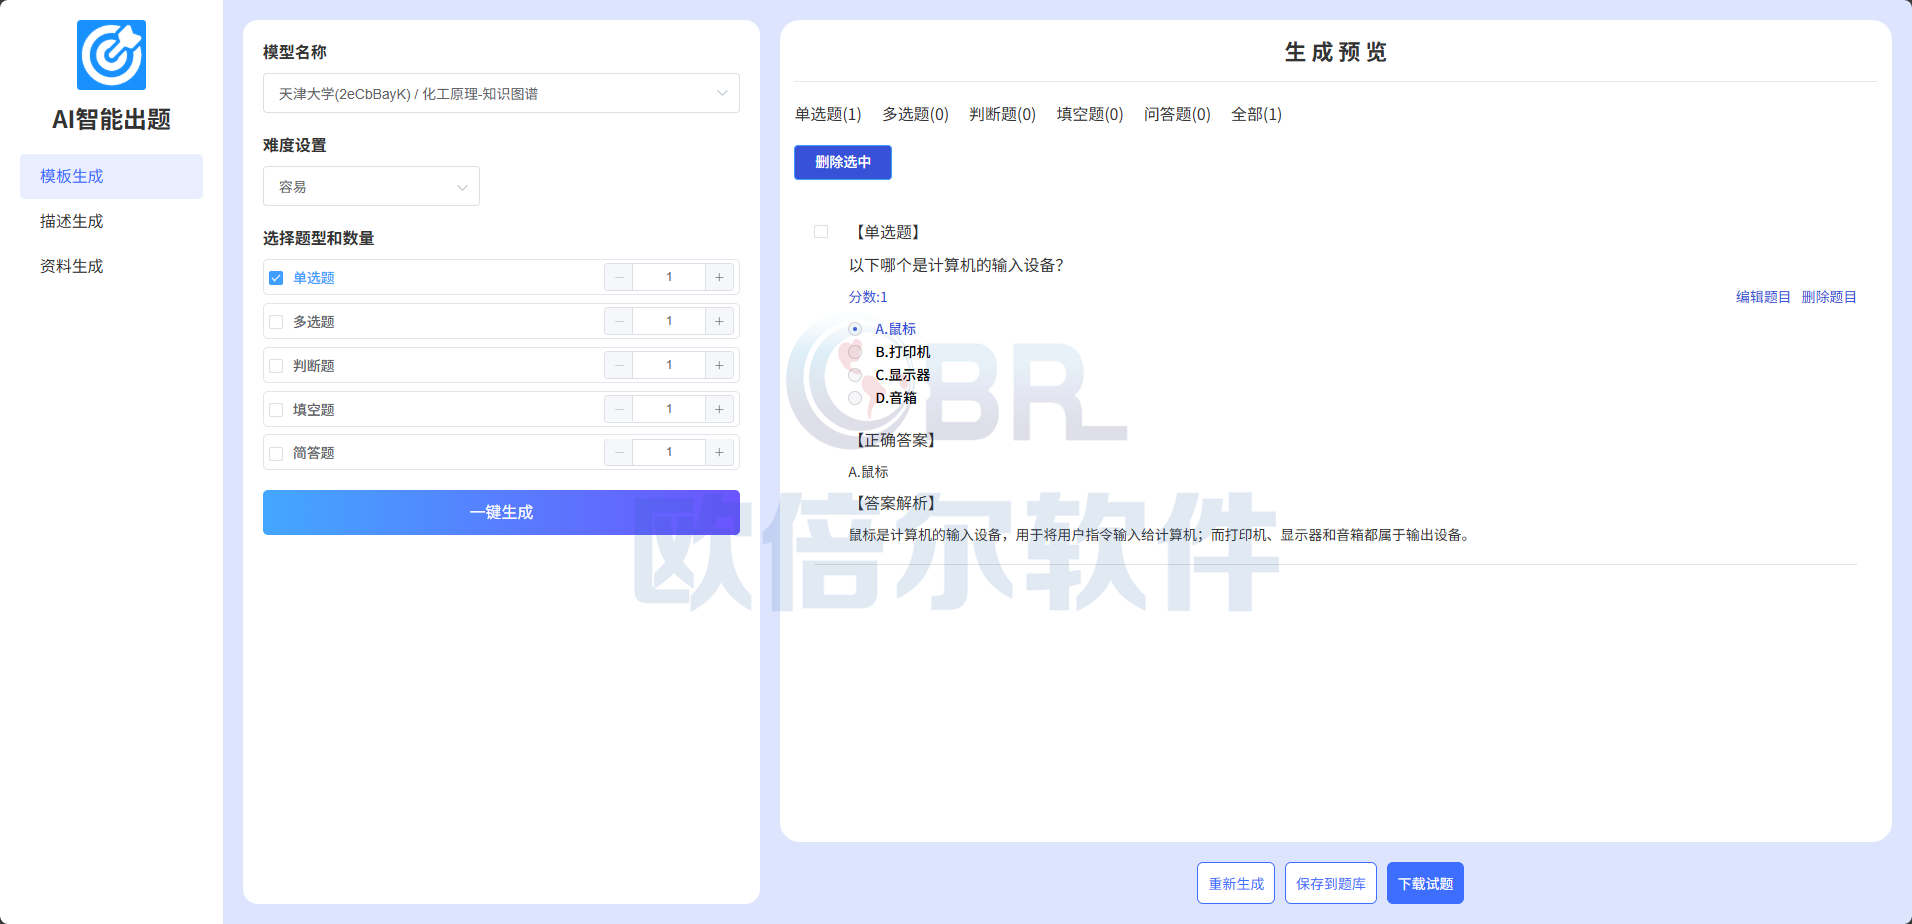
Task: Enable the 多选题 checkbox
Action: pyautogui.click(x=276, y=322)
